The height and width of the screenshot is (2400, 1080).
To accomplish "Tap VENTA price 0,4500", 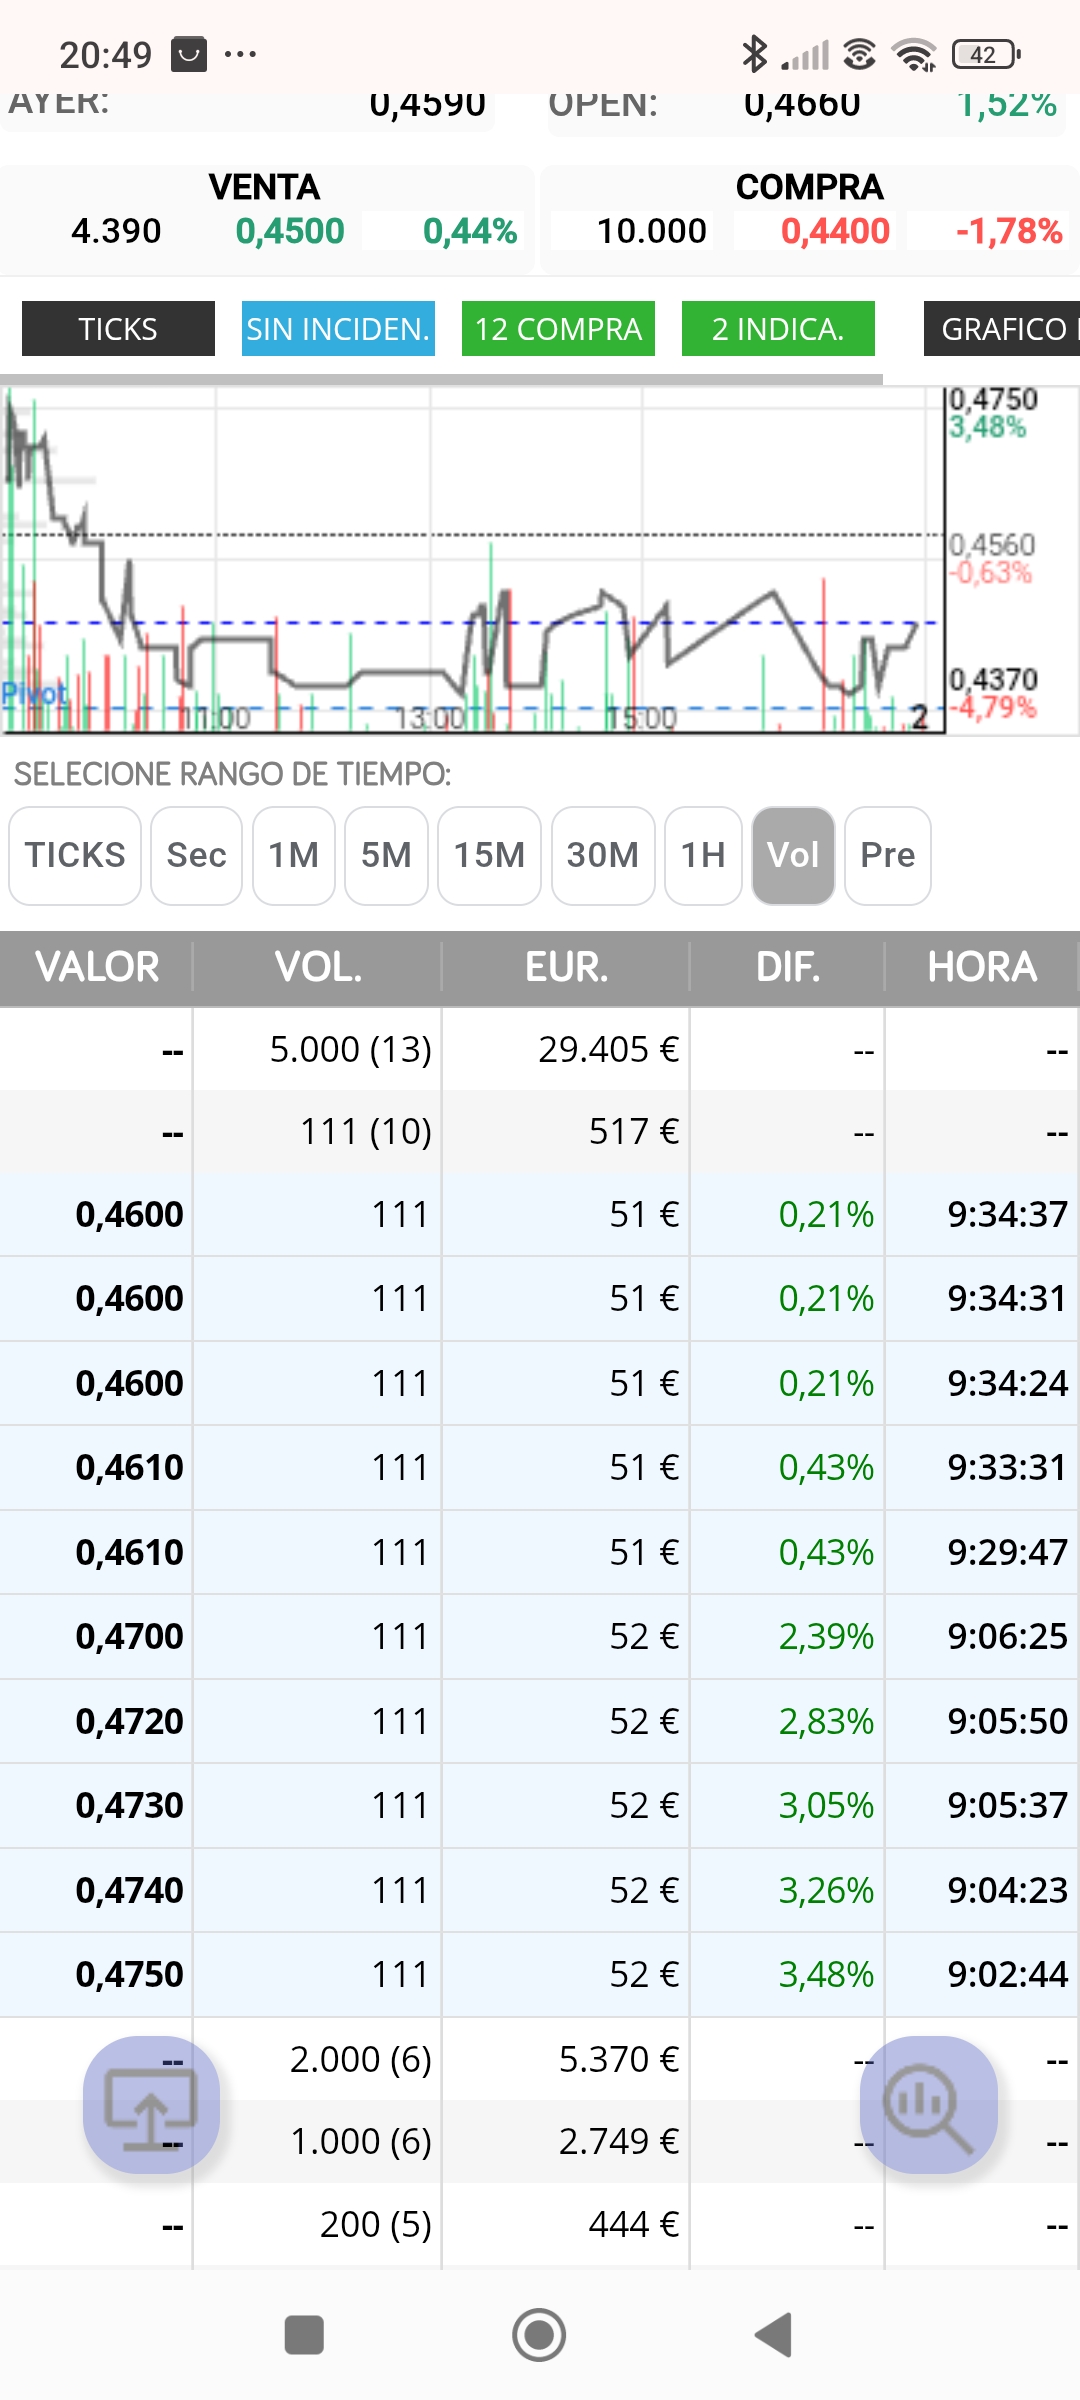I will [290, 231].
